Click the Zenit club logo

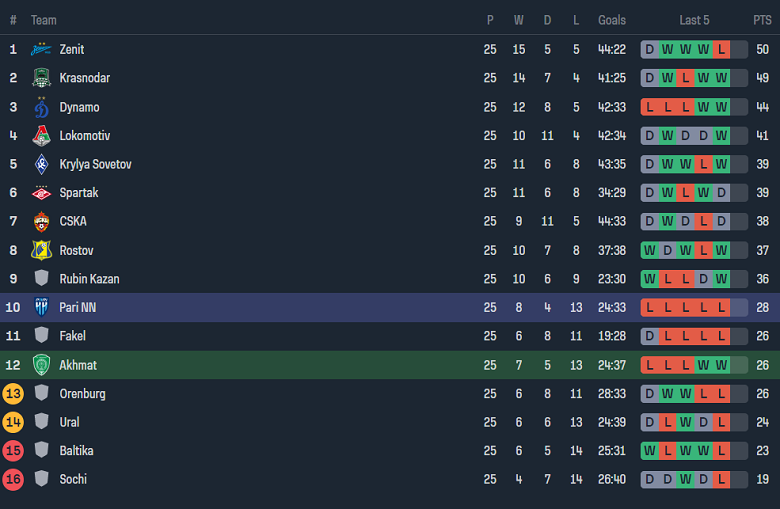[x=41, y=49]
